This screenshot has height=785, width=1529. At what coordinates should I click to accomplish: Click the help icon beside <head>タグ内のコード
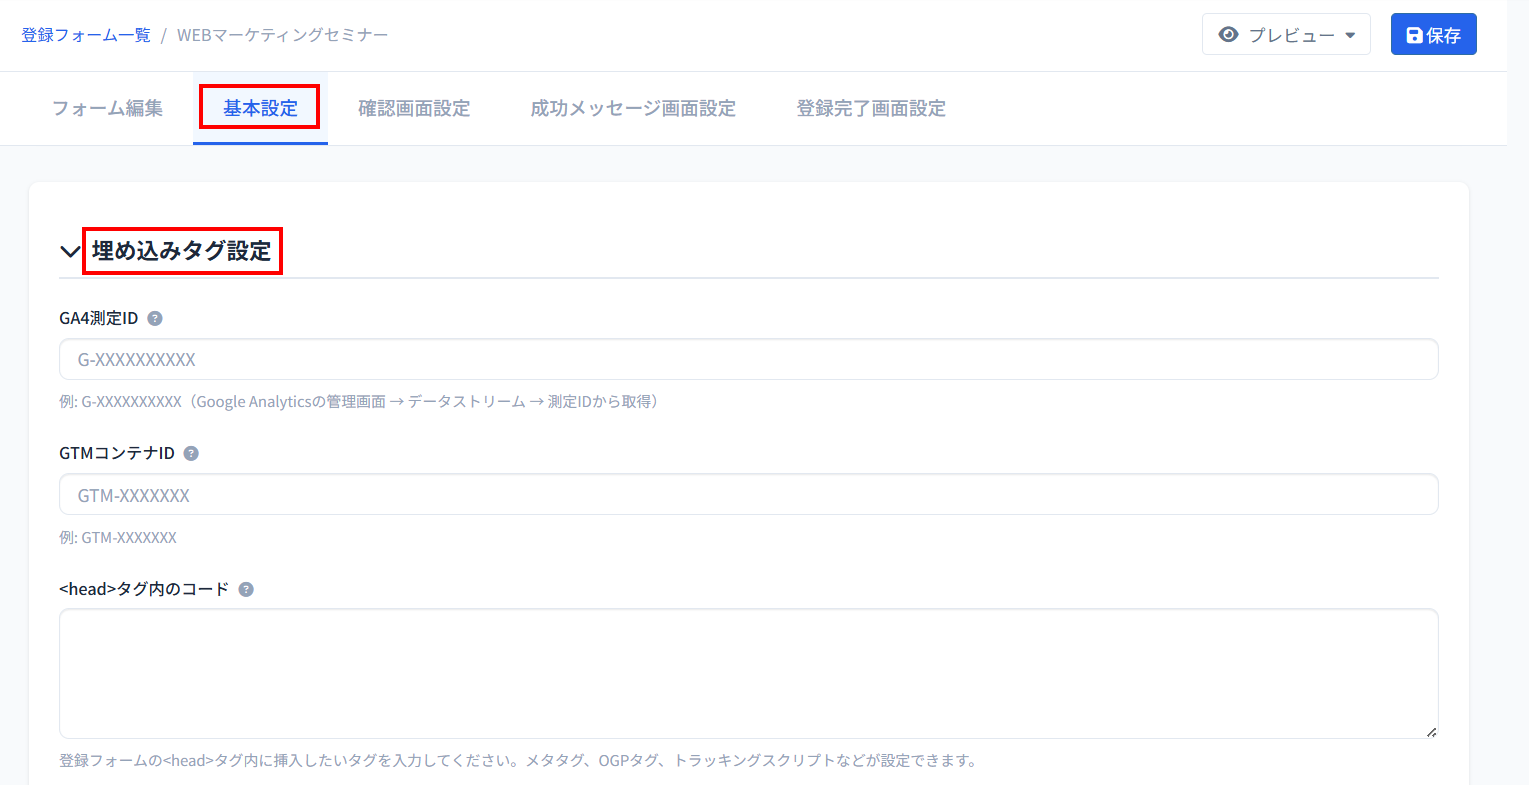tap(246, 590)
